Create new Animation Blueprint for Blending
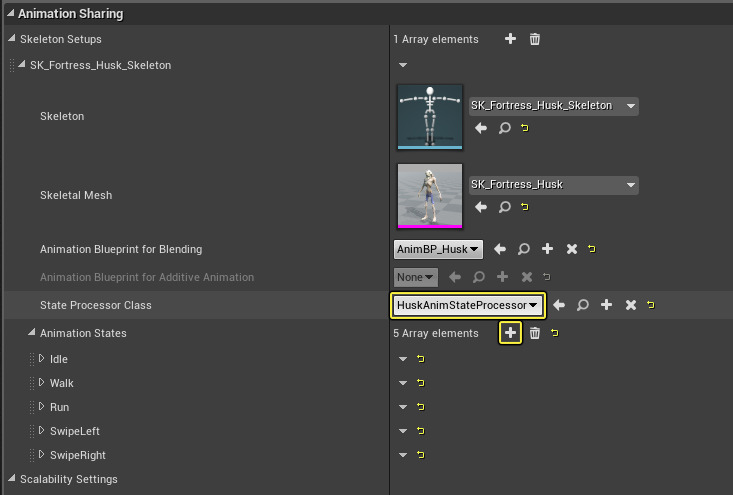This screenshot has width=733, height=495. coord(547,249)
